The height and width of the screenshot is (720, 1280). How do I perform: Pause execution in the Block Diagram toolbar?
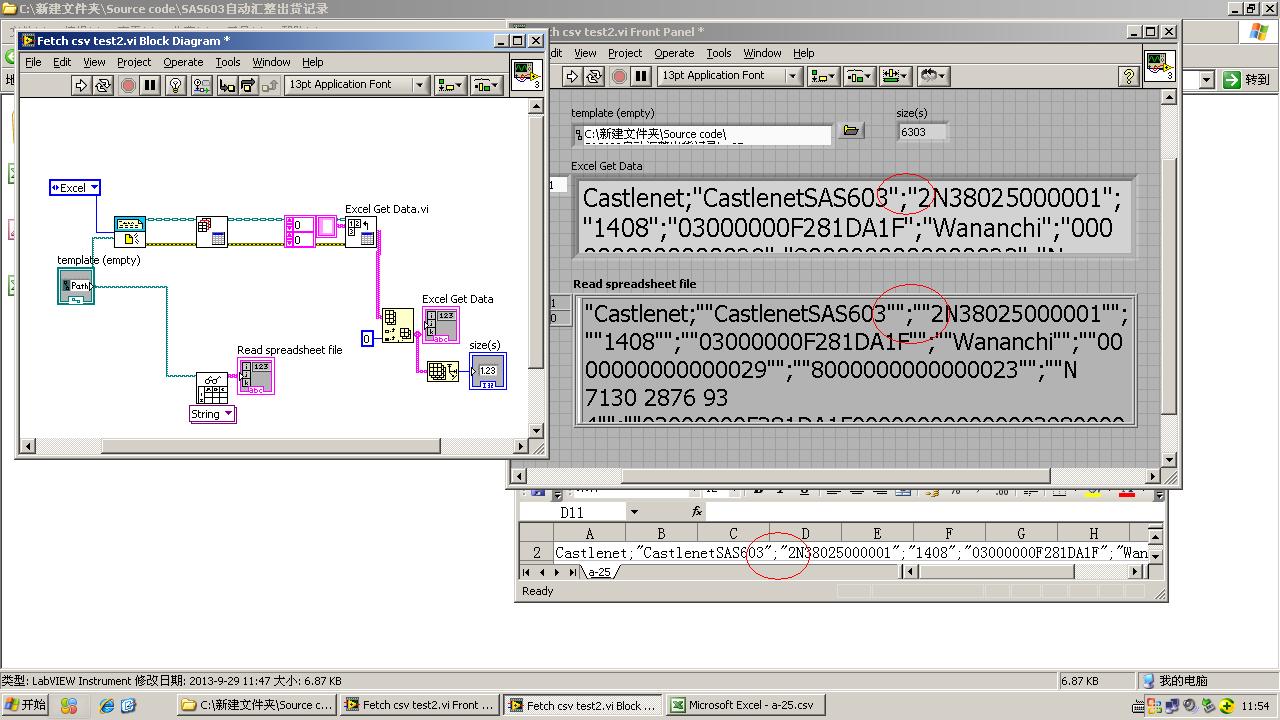[x=150, y=85]
